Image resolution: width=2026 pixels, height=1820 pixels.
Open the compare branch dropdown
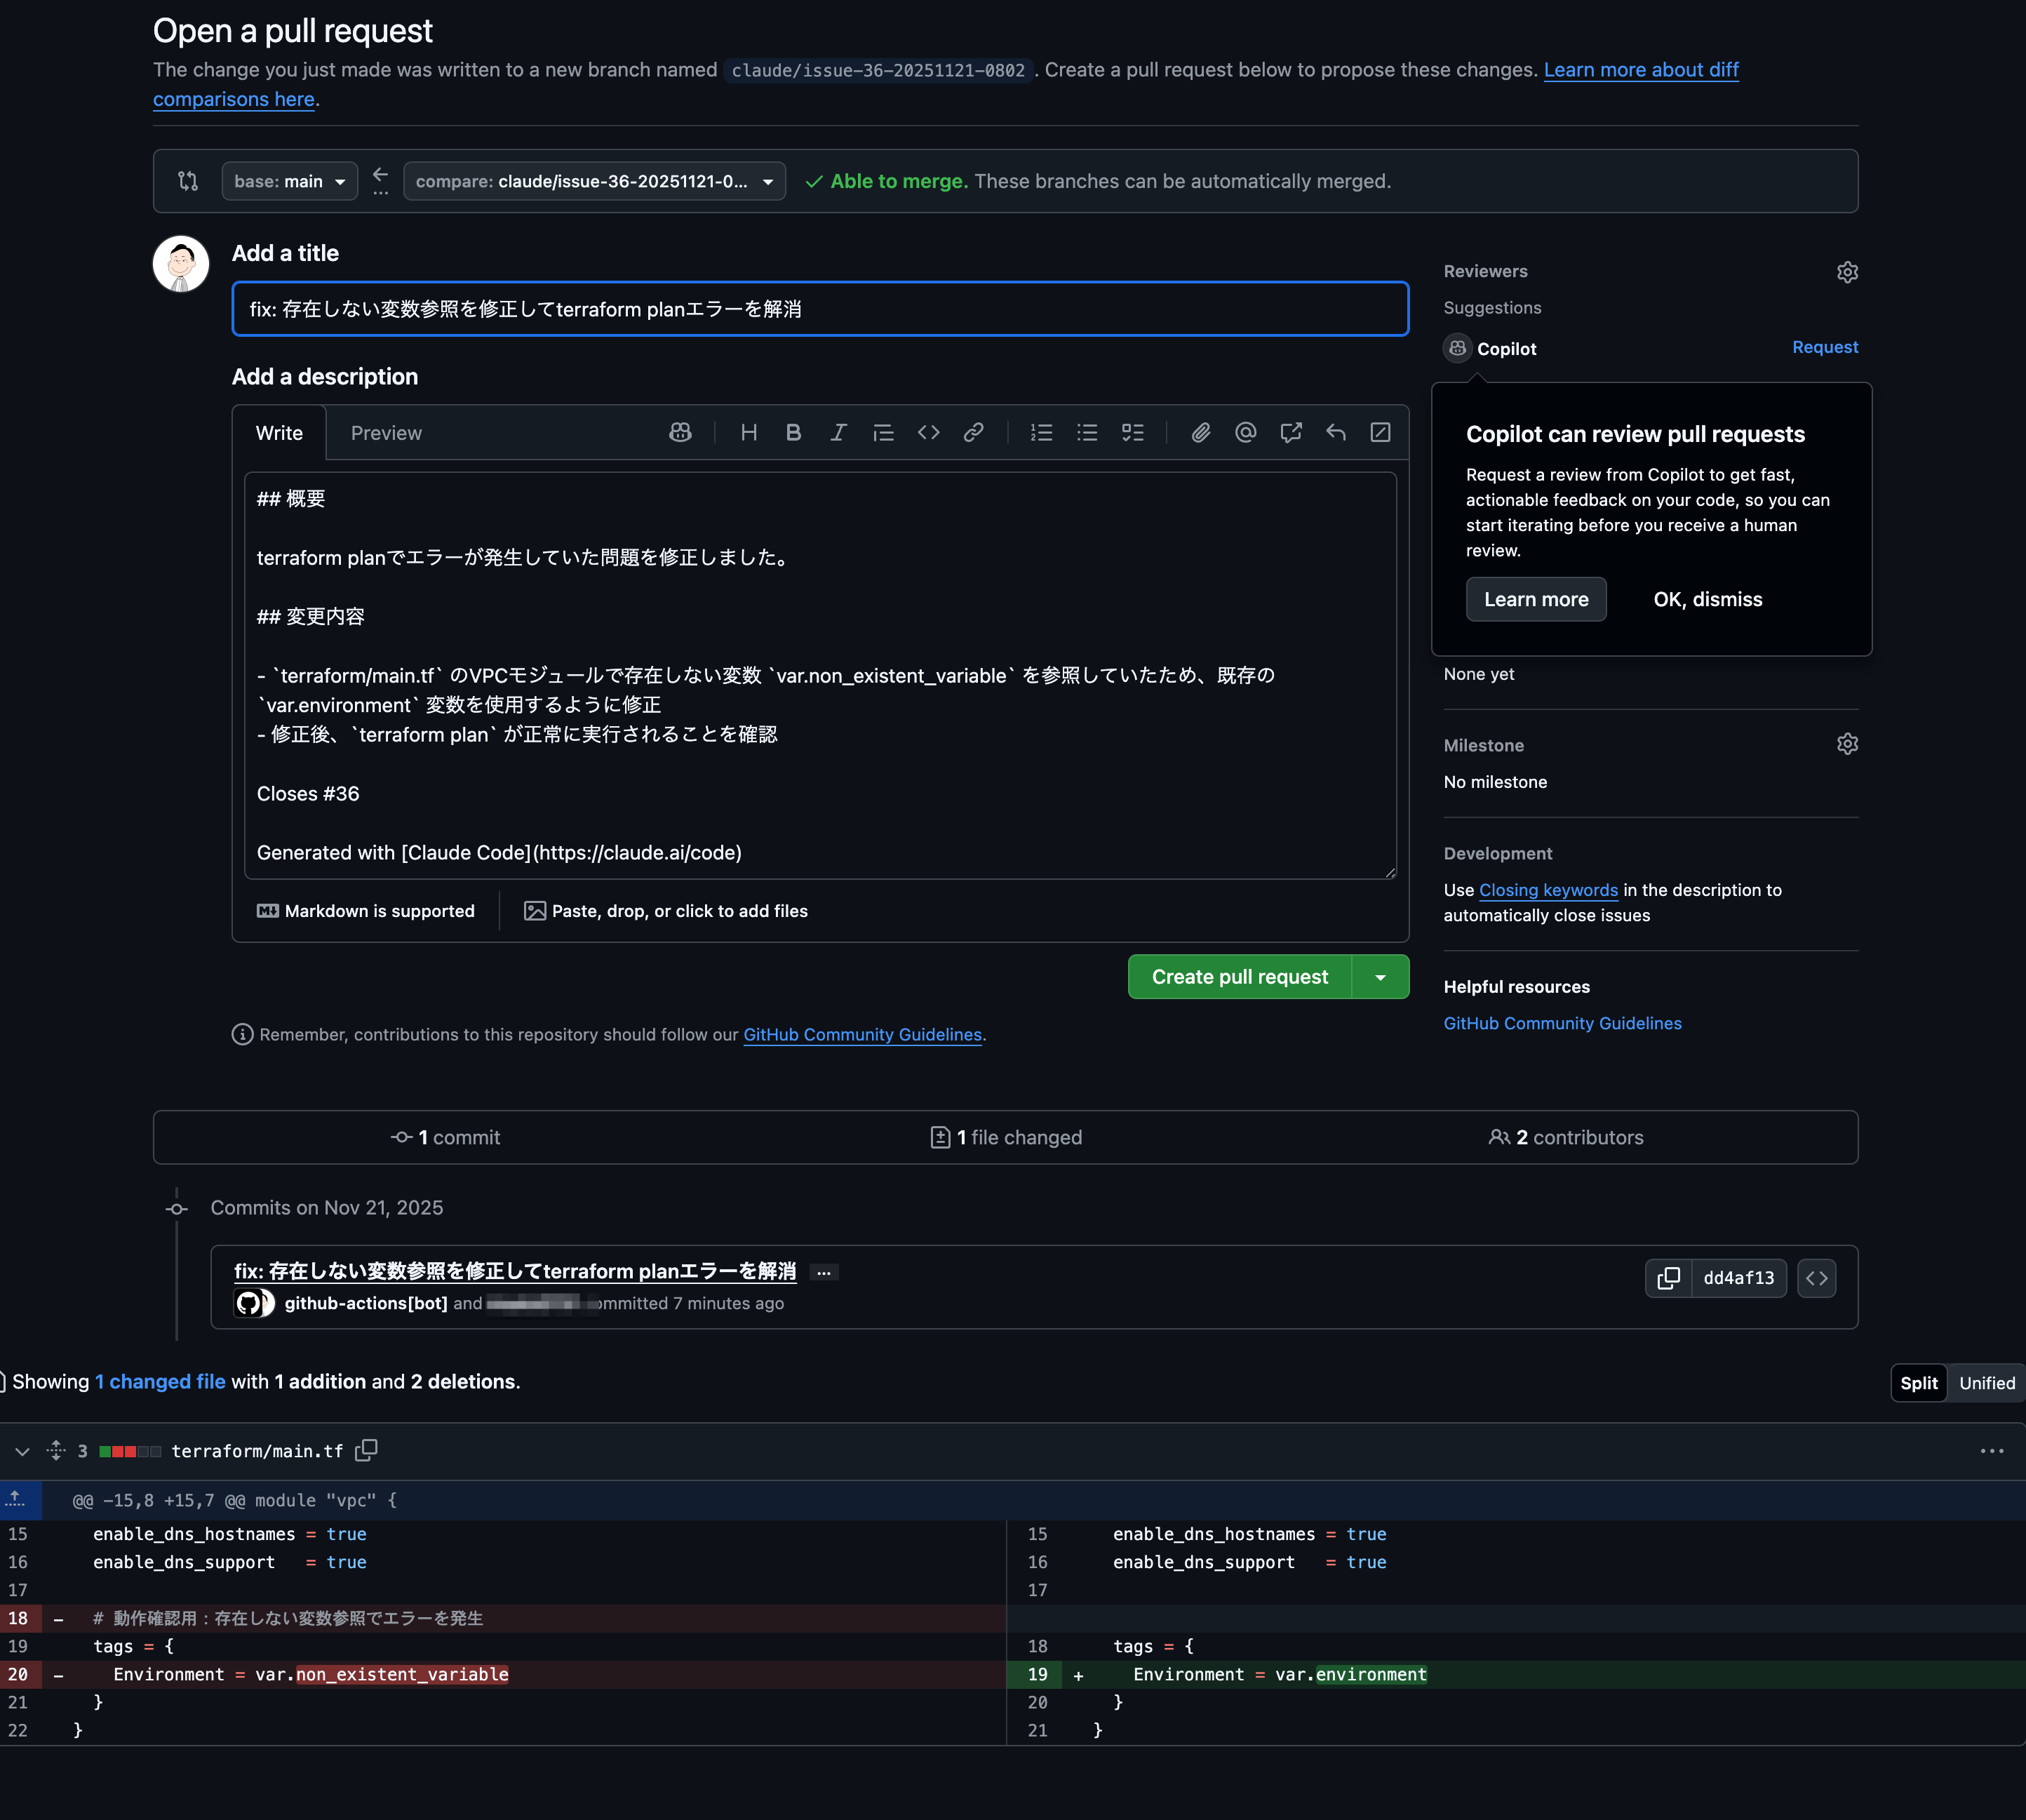coord(594,181)
